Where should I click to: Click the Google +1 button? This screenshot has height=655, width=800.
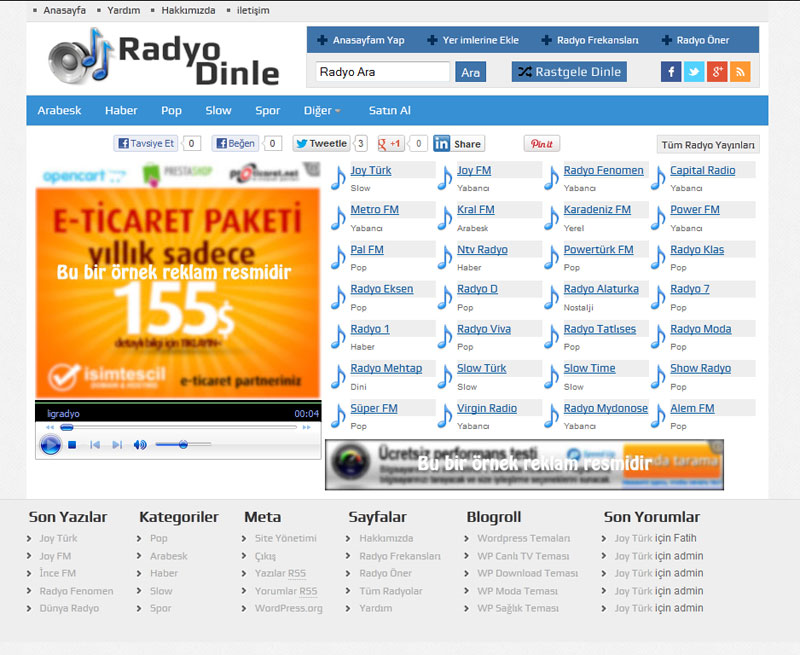click(x=391, y=144)
